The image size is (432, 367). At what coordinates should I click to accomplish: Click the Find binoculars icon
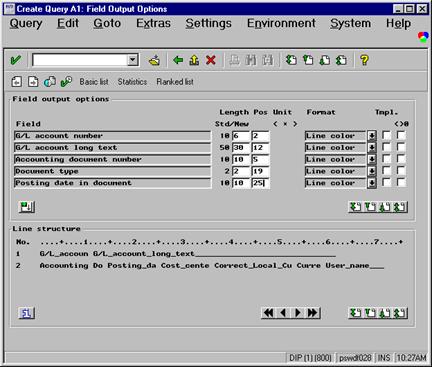click(251, 60)
